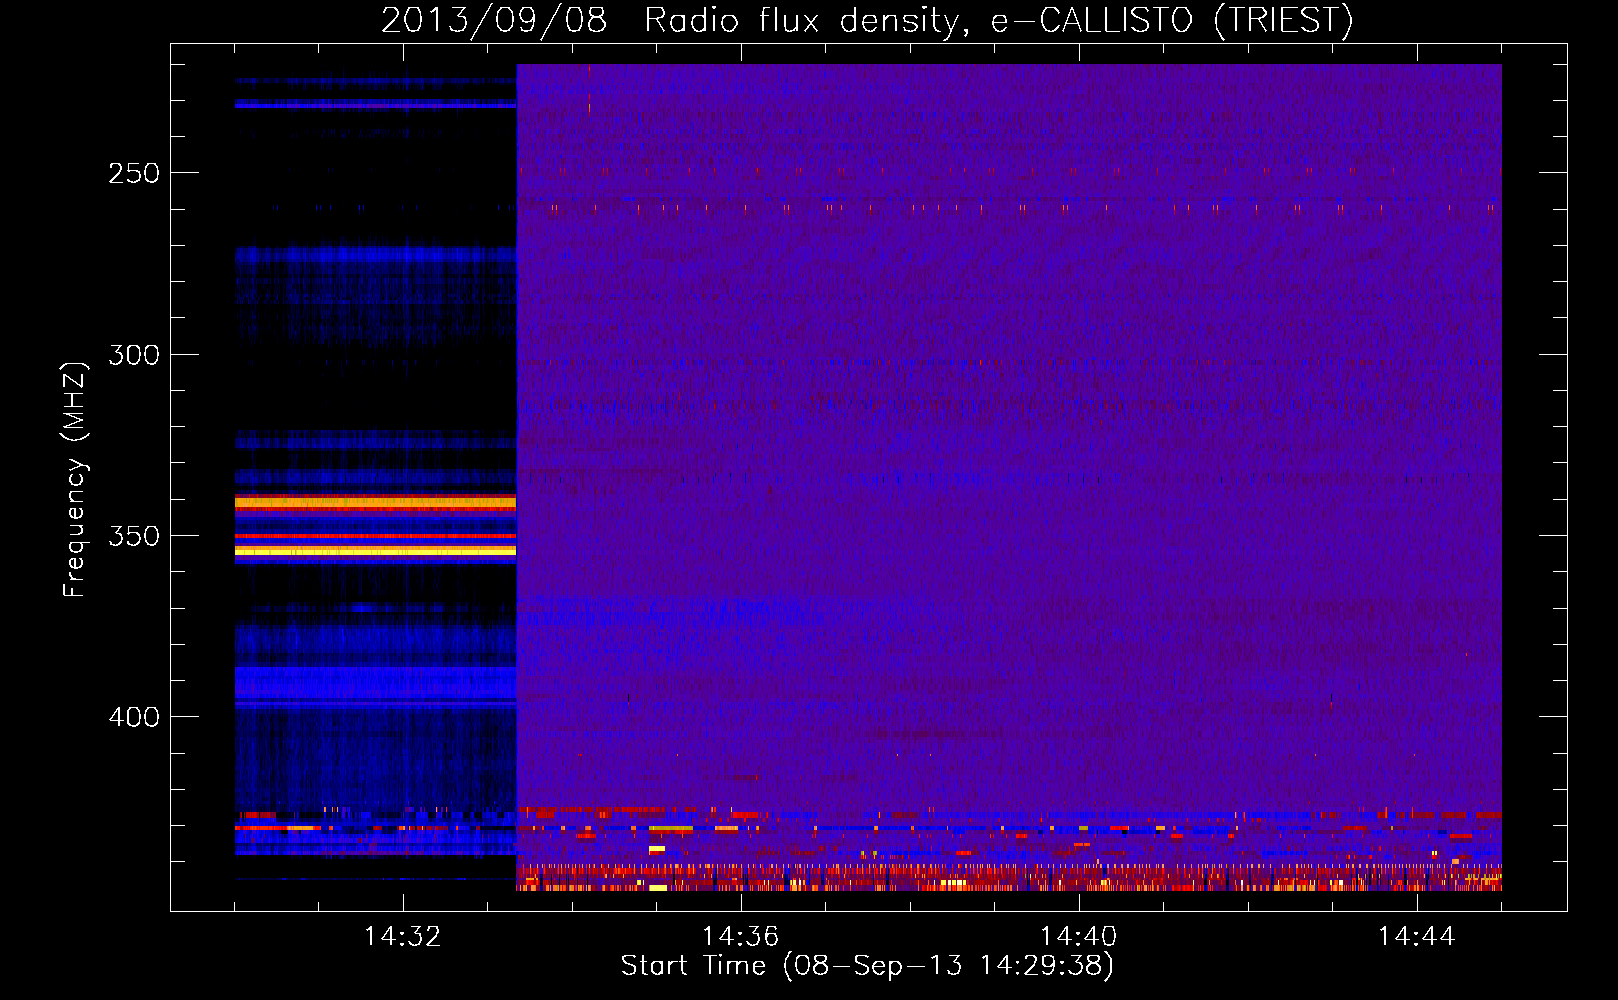The width and height of the screenshot is (1618, 1000).
Task: Click the 14:36 time tick label
Action: [x=740, y=937]
